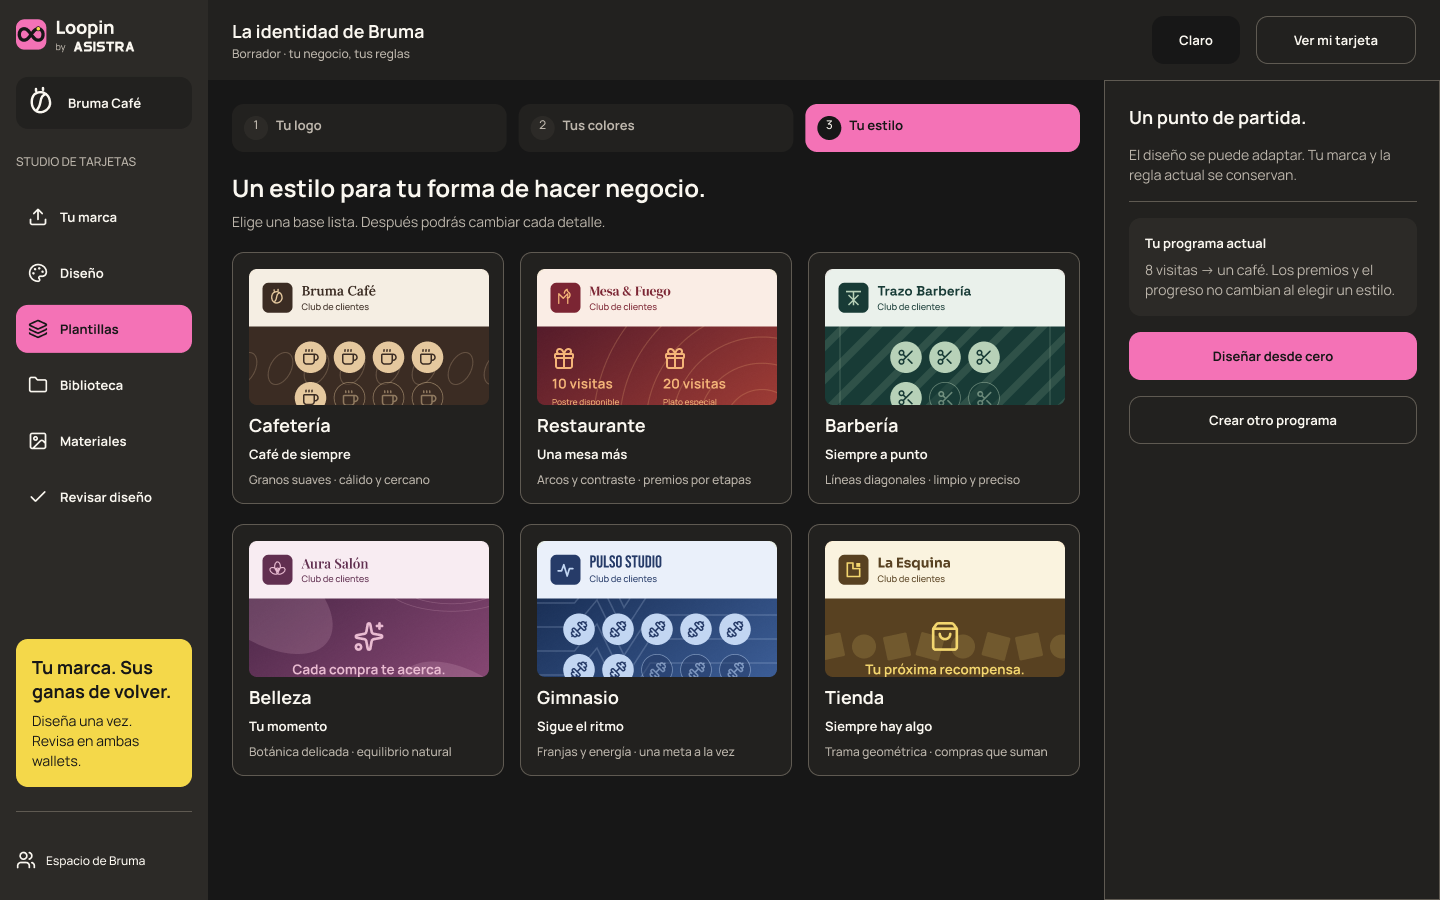Click the sparkle icon on Belleza card

(x=369, y=636)
